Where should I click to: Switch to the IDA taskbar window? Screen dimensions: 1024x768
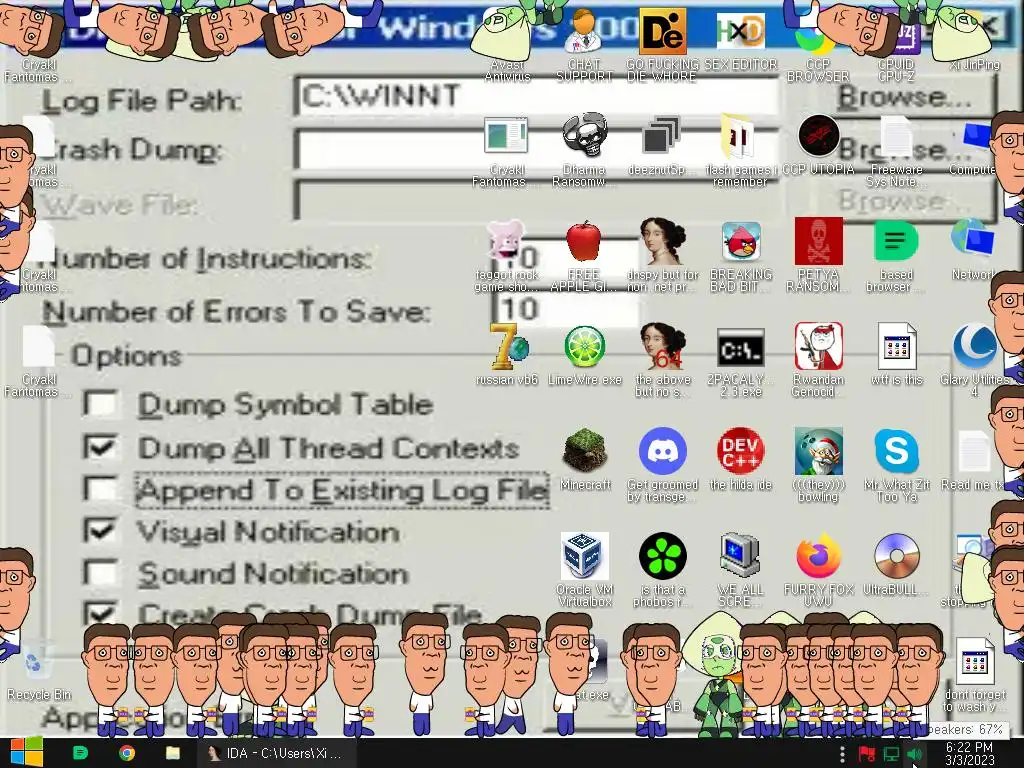276,753
